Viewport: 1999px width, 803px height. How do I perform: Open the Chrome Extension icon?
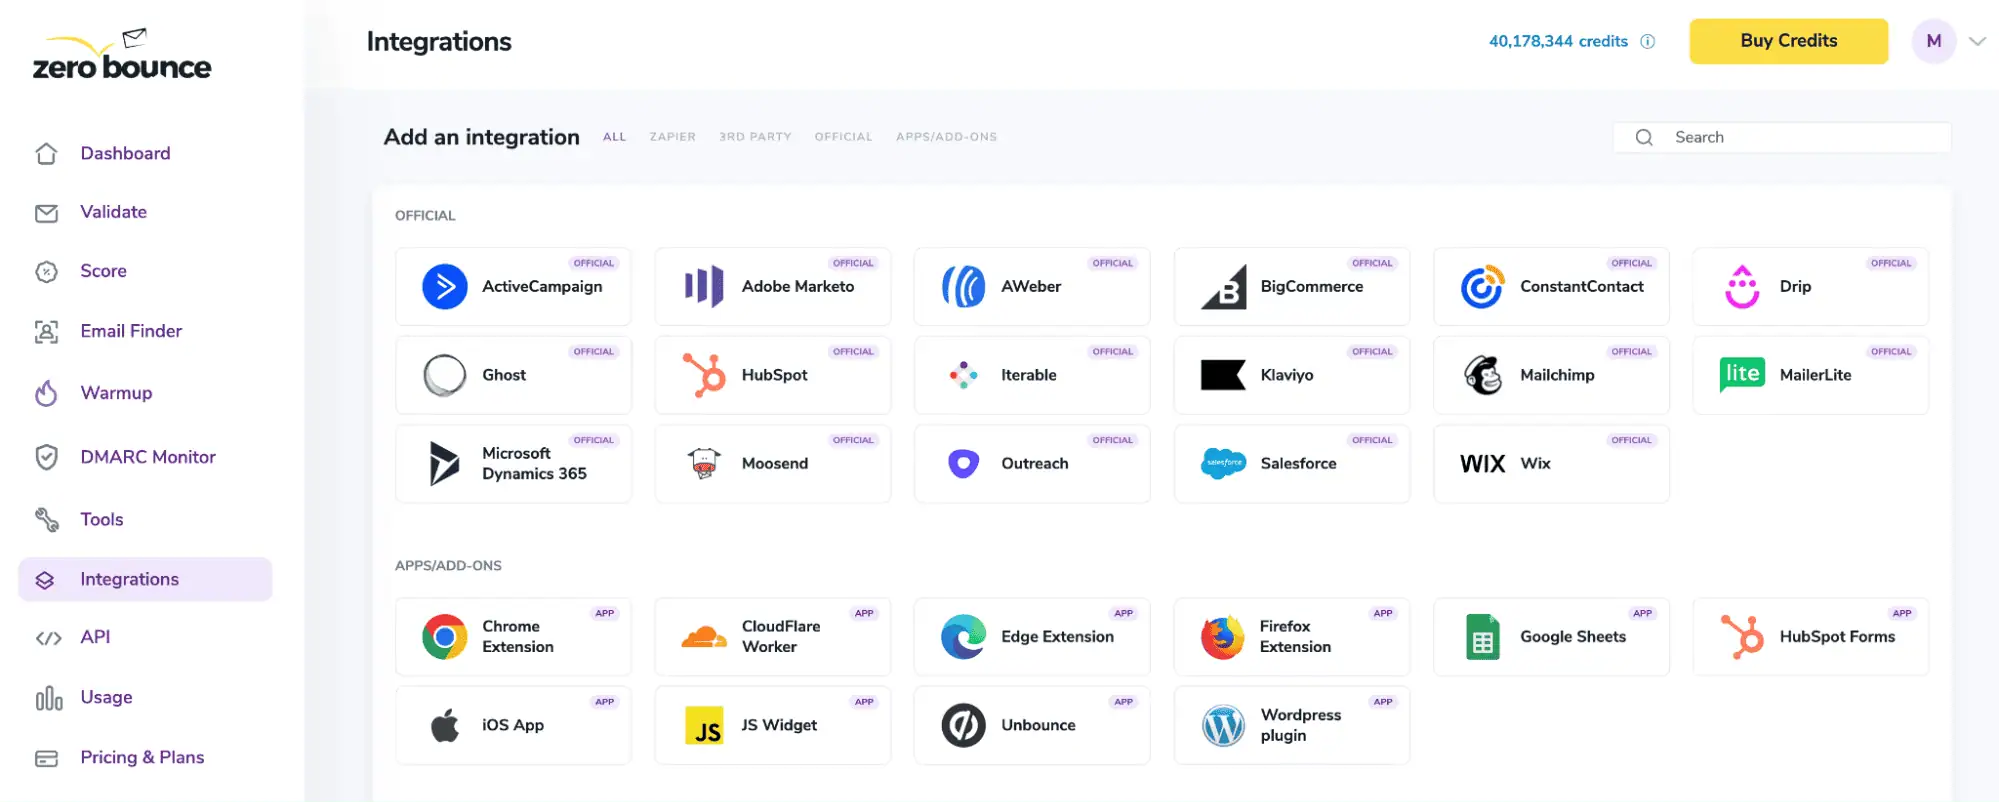click(445, 637)
